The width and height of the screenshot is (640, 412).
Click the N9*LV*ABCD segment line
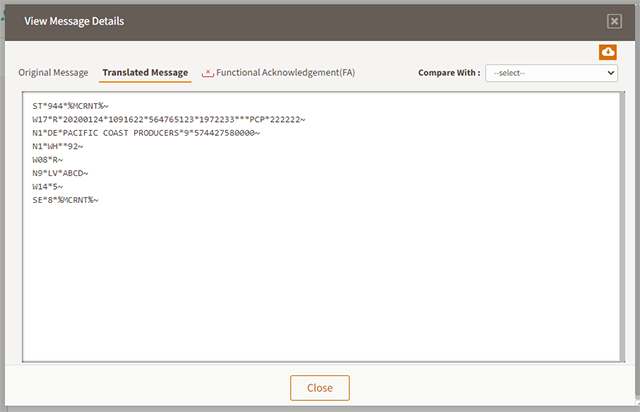tap(60, 173)
